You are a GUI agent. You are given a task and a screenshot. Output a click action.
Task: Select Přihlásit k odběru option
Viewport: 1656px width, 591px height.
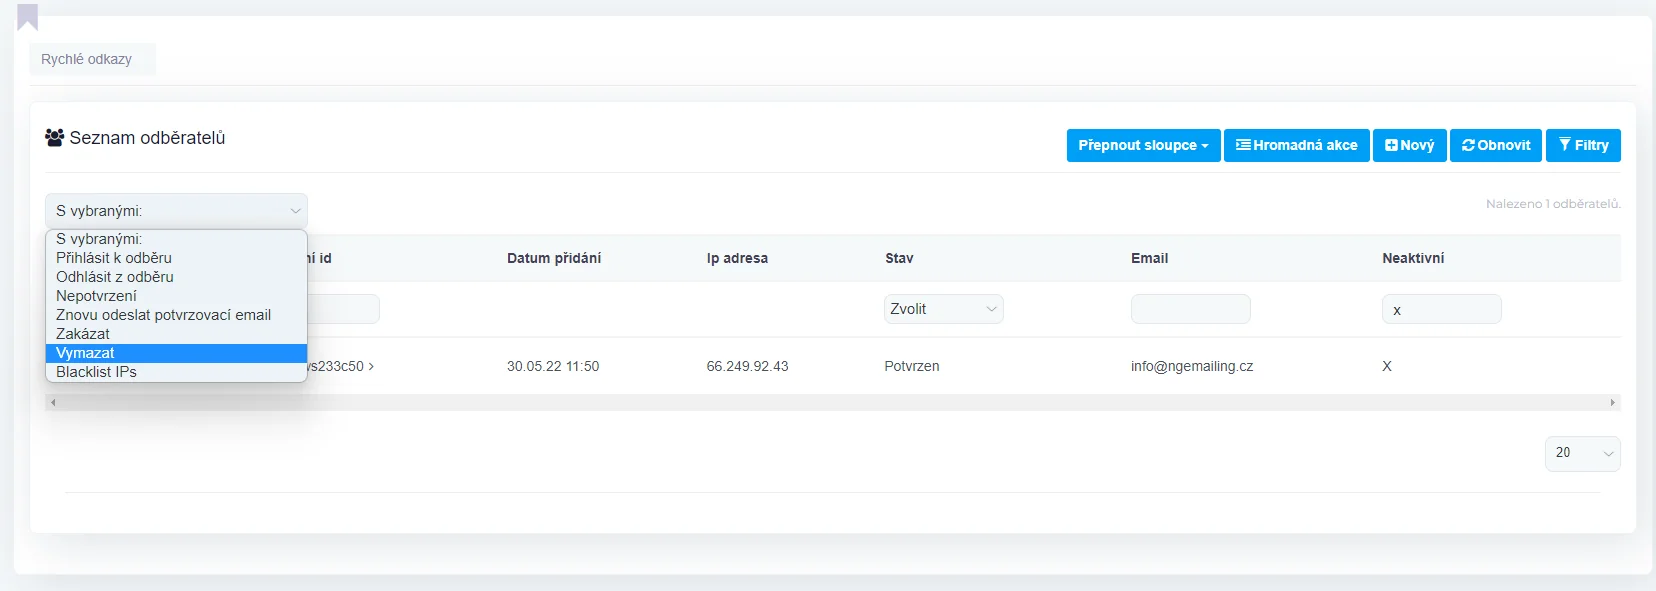coord(114,258)
